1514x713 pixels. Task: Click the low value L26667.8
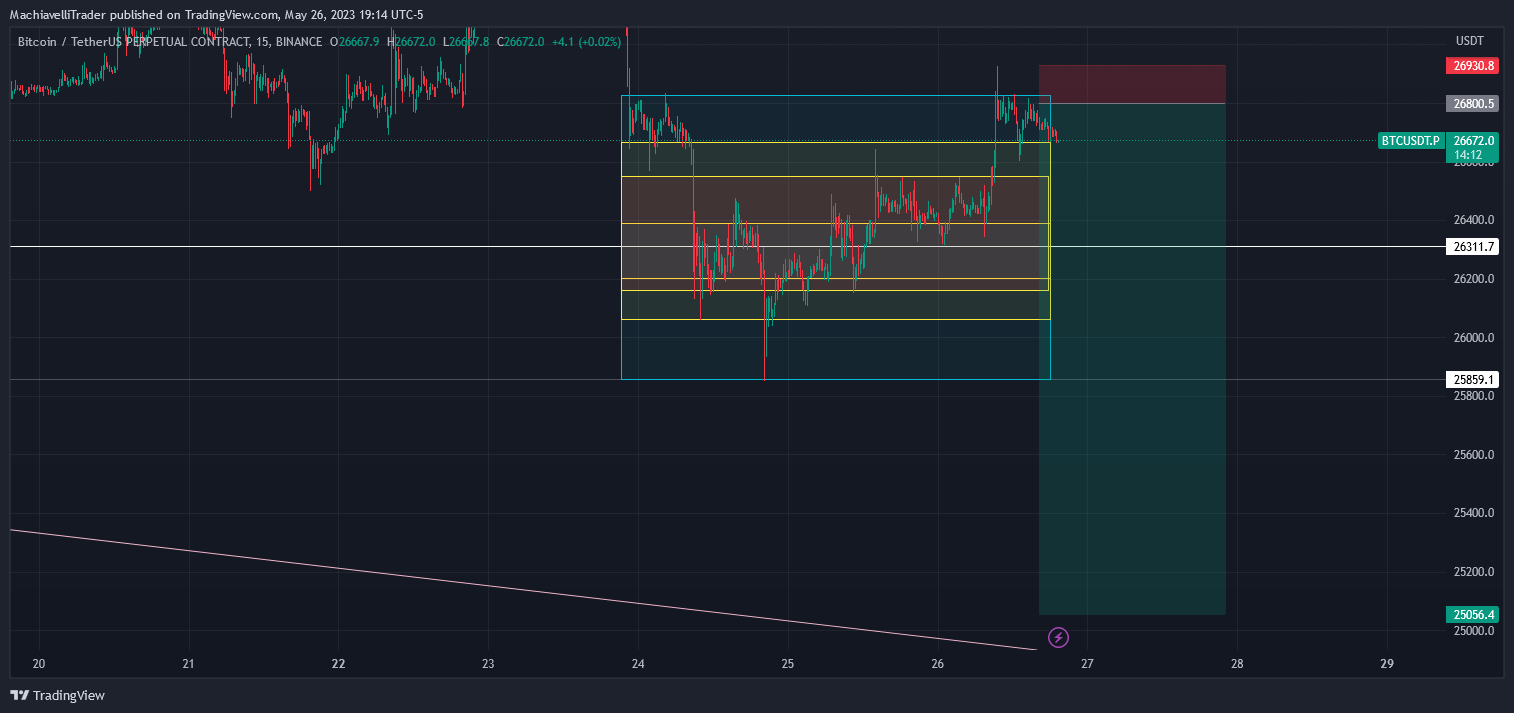point(468,42)
